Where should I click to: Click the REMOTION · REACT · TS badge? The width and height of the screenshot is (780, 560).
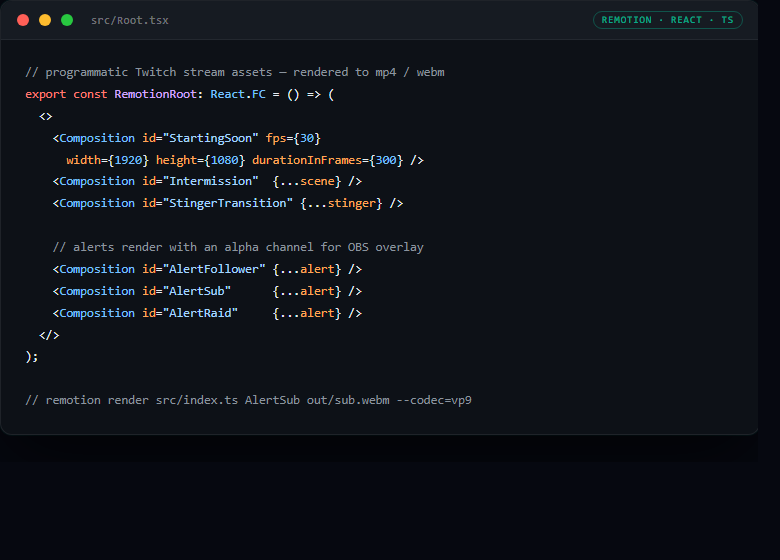pos(668,20)
